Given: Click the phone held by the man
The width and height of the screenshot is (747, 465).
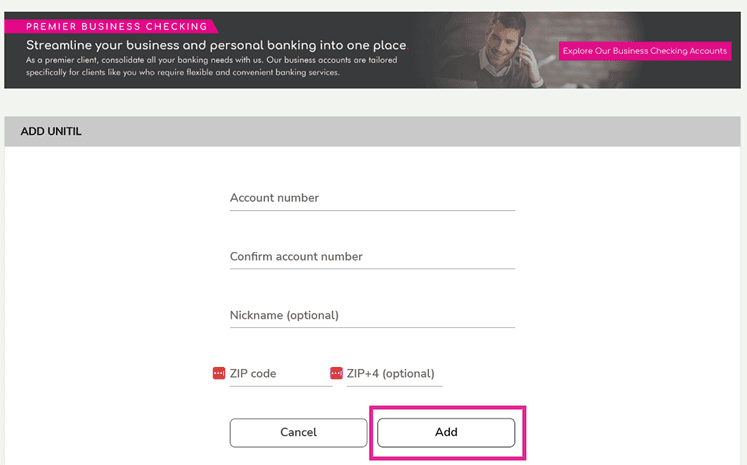Looking at the screenshot, I should 519,48.
